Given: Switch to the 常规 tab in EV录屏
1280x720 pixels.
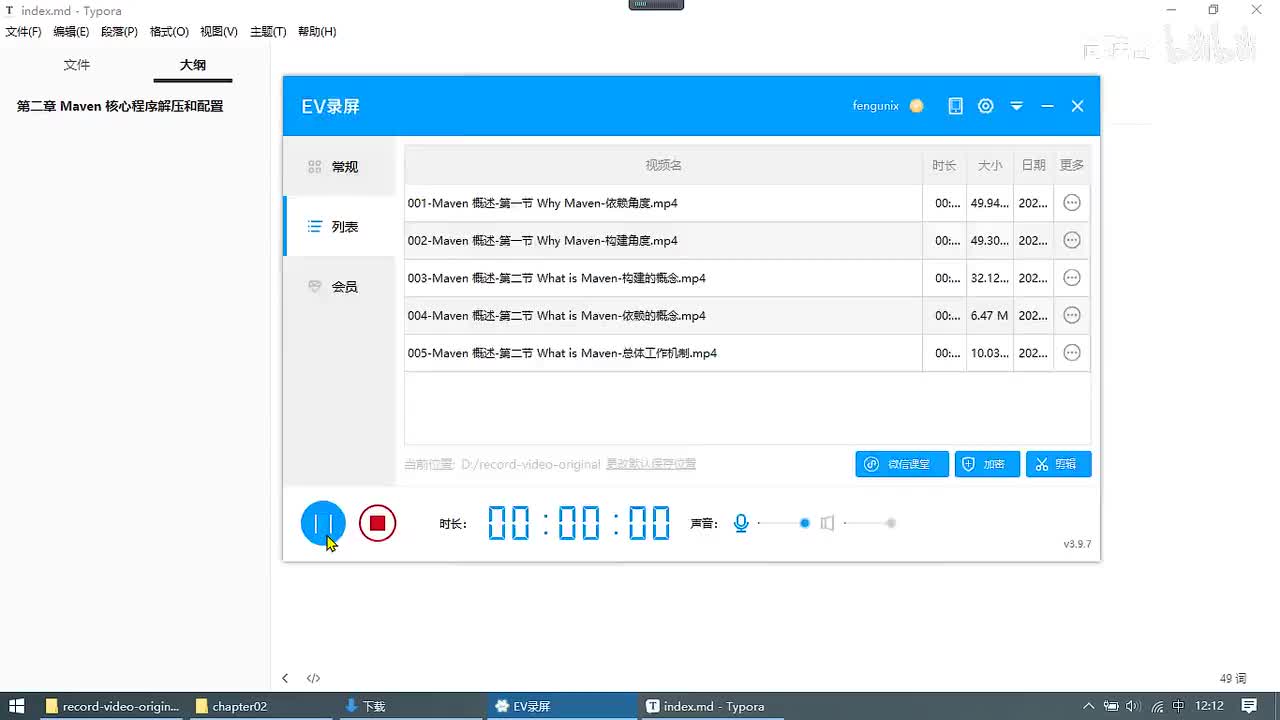Looking at the screenshot, I should [x=339, y=167].
